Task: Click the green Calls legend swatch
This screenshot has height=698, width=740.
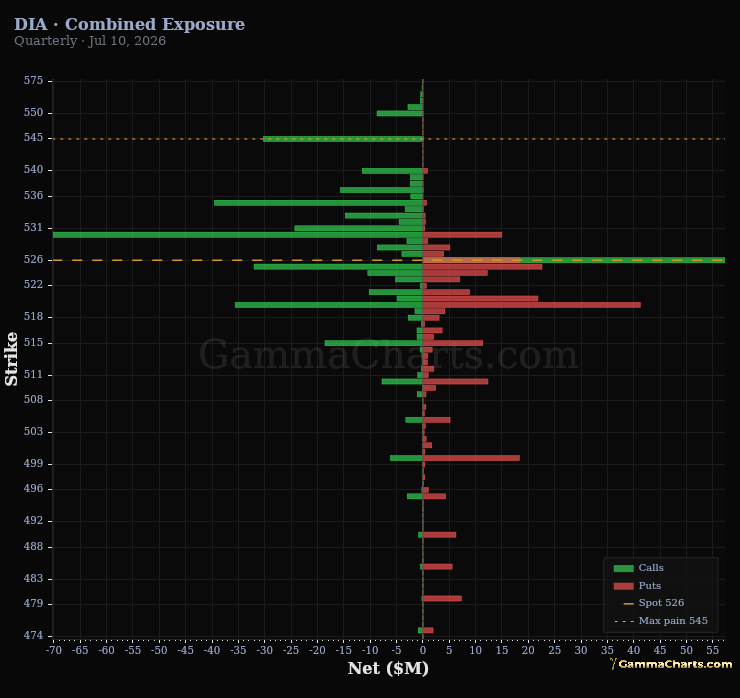Action: coord(623,568)
